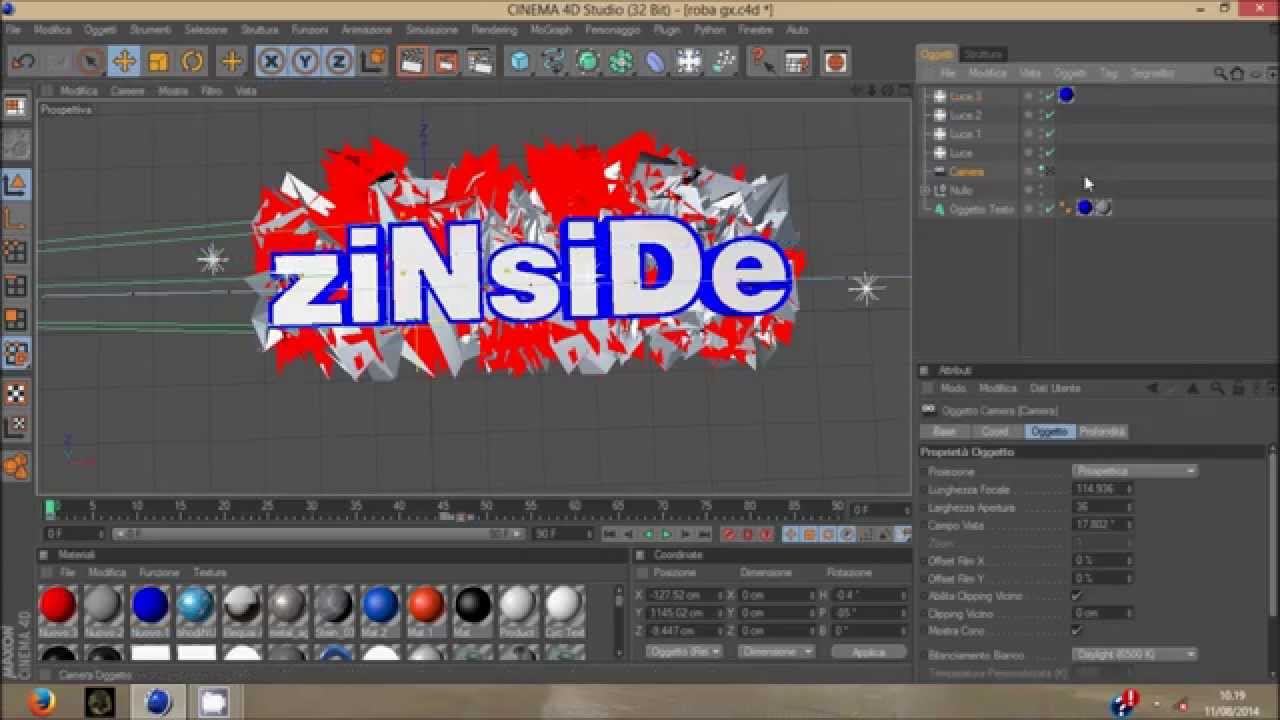Select the Model mode icon in left toolbar
This screenshot has width=1280, height=720.
click(x=15, y=184)
